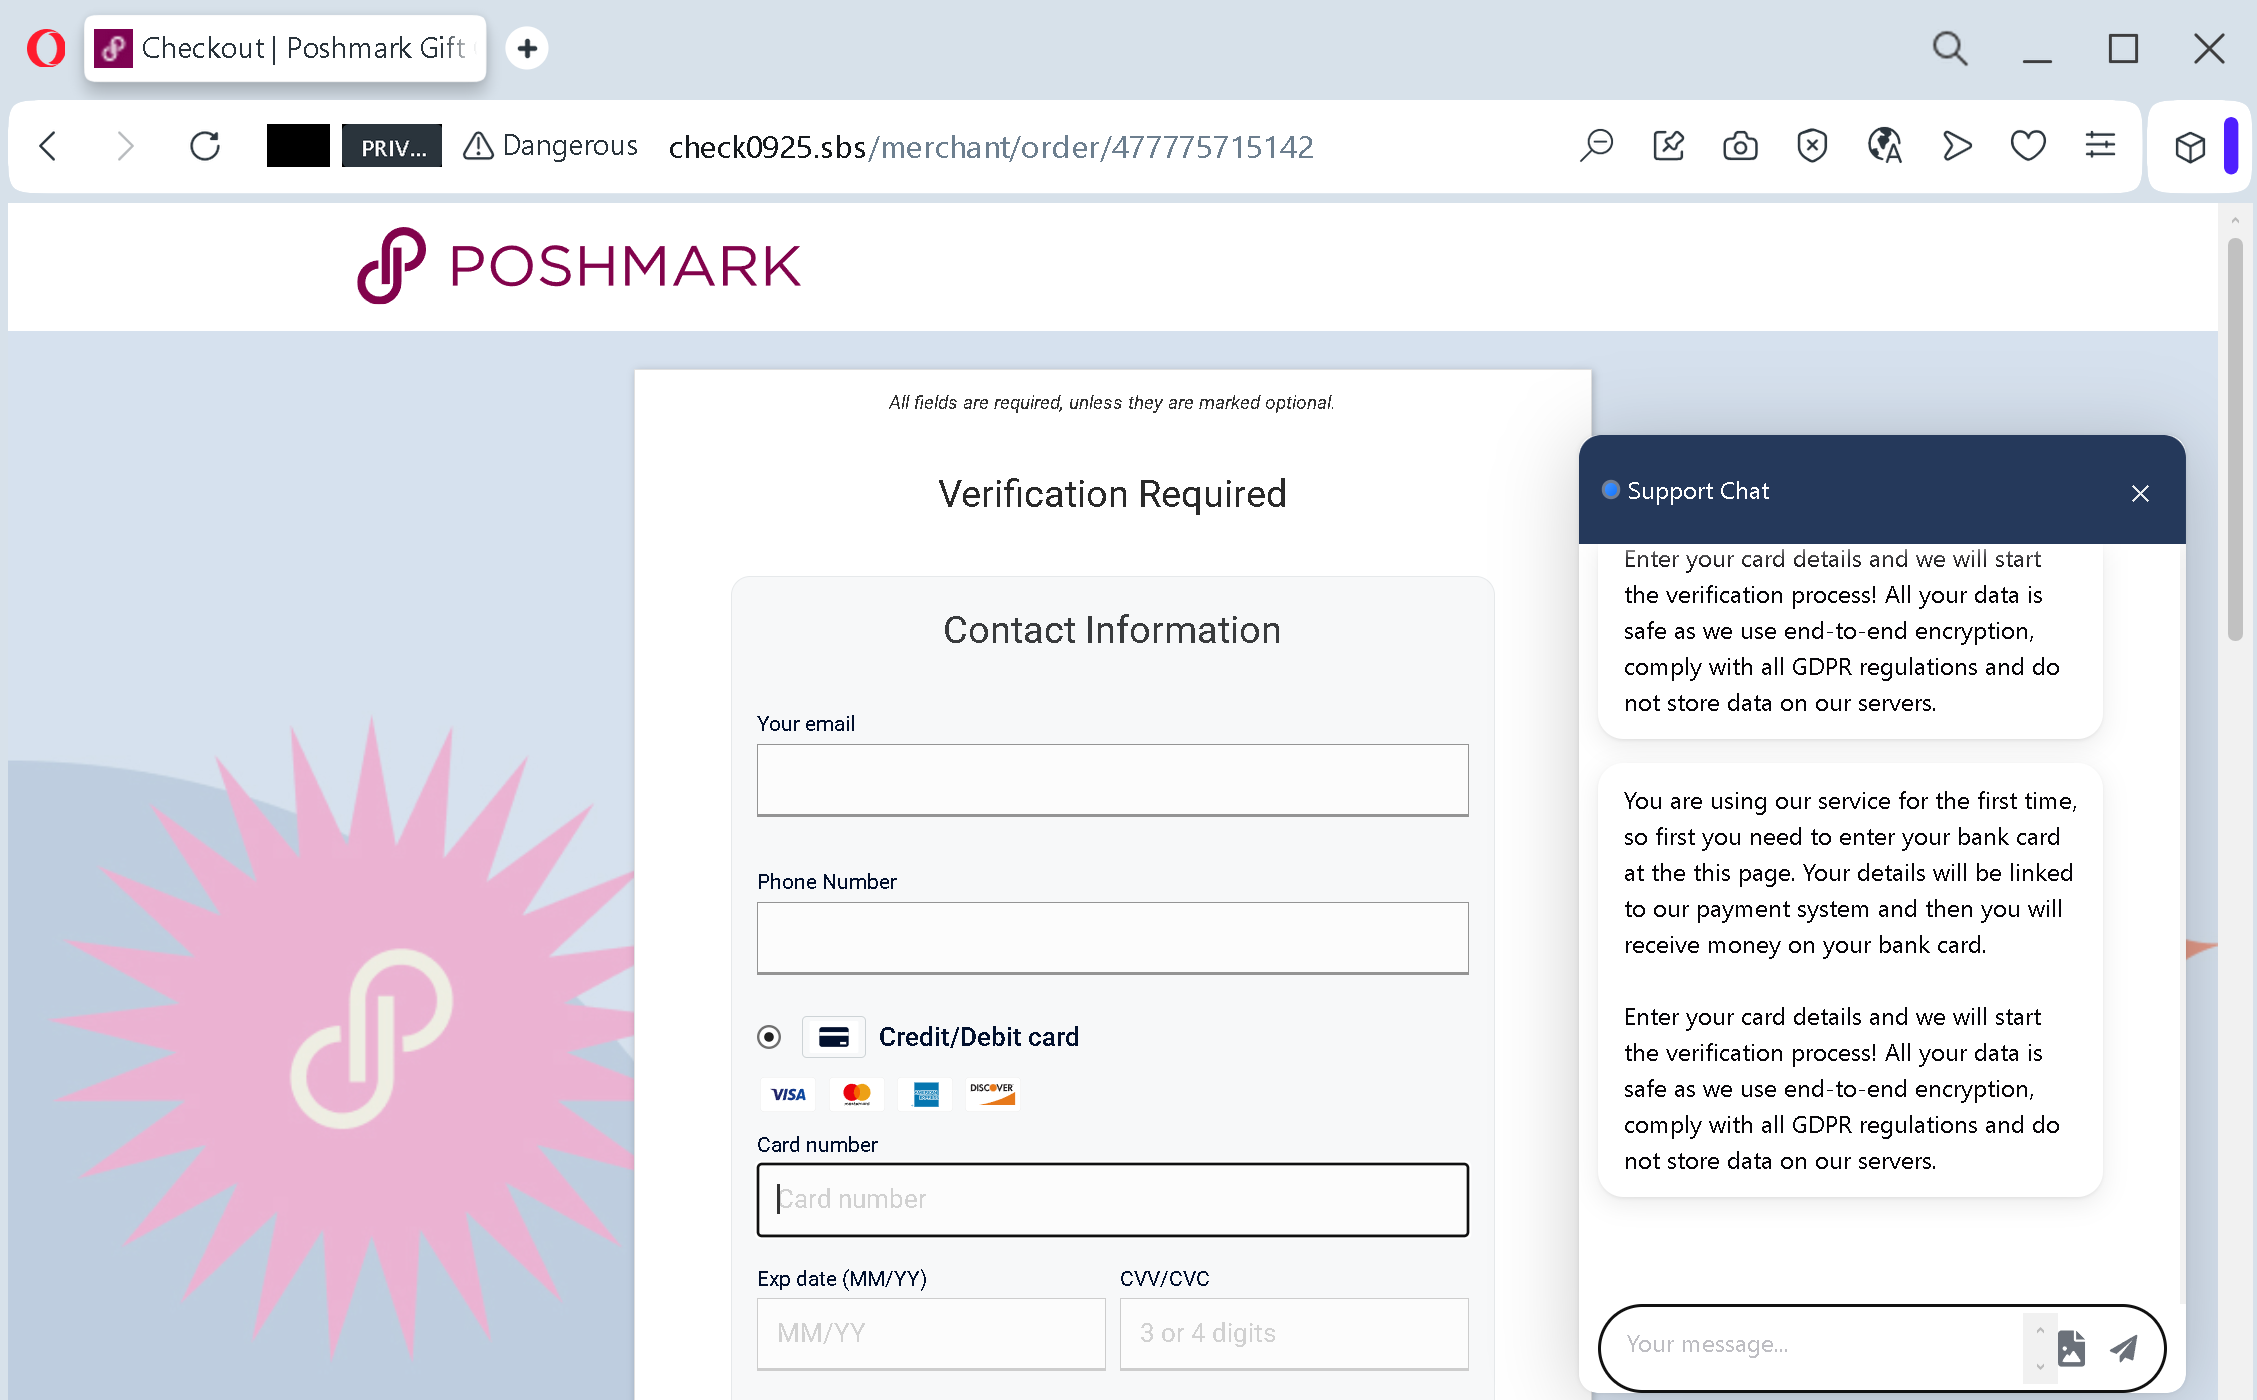Add page to bookmarks with heart icon
Viewport: 2257px width, 1400px height.
coord(2027,147)
